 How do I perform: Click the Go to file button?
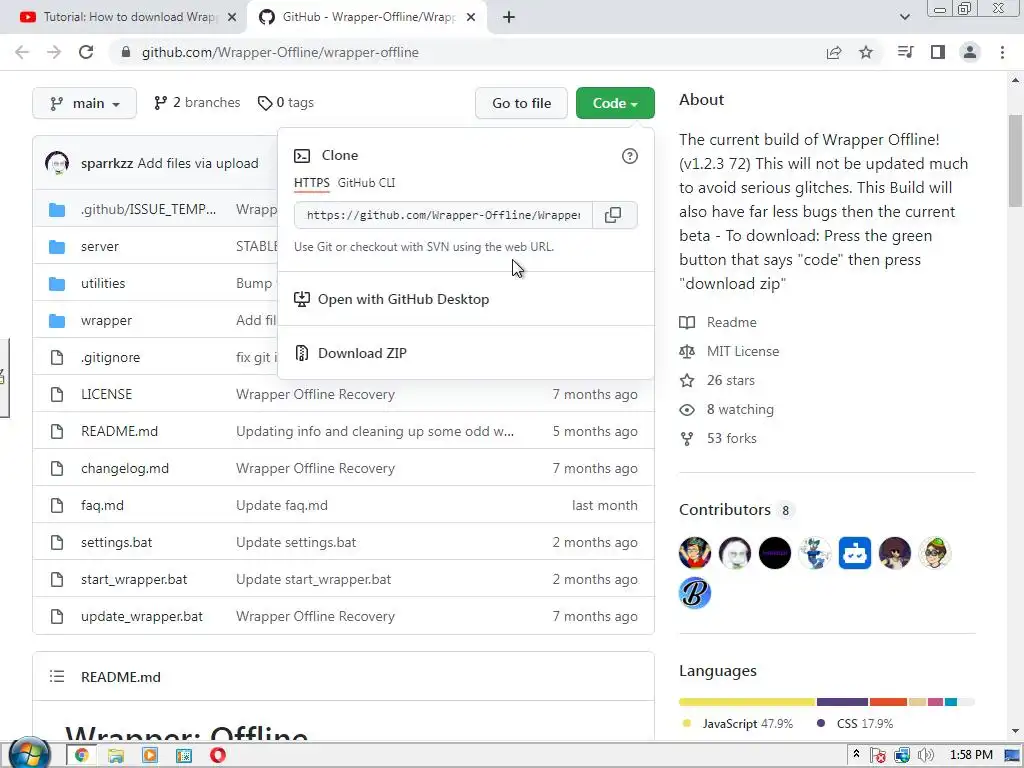(521, 103)
